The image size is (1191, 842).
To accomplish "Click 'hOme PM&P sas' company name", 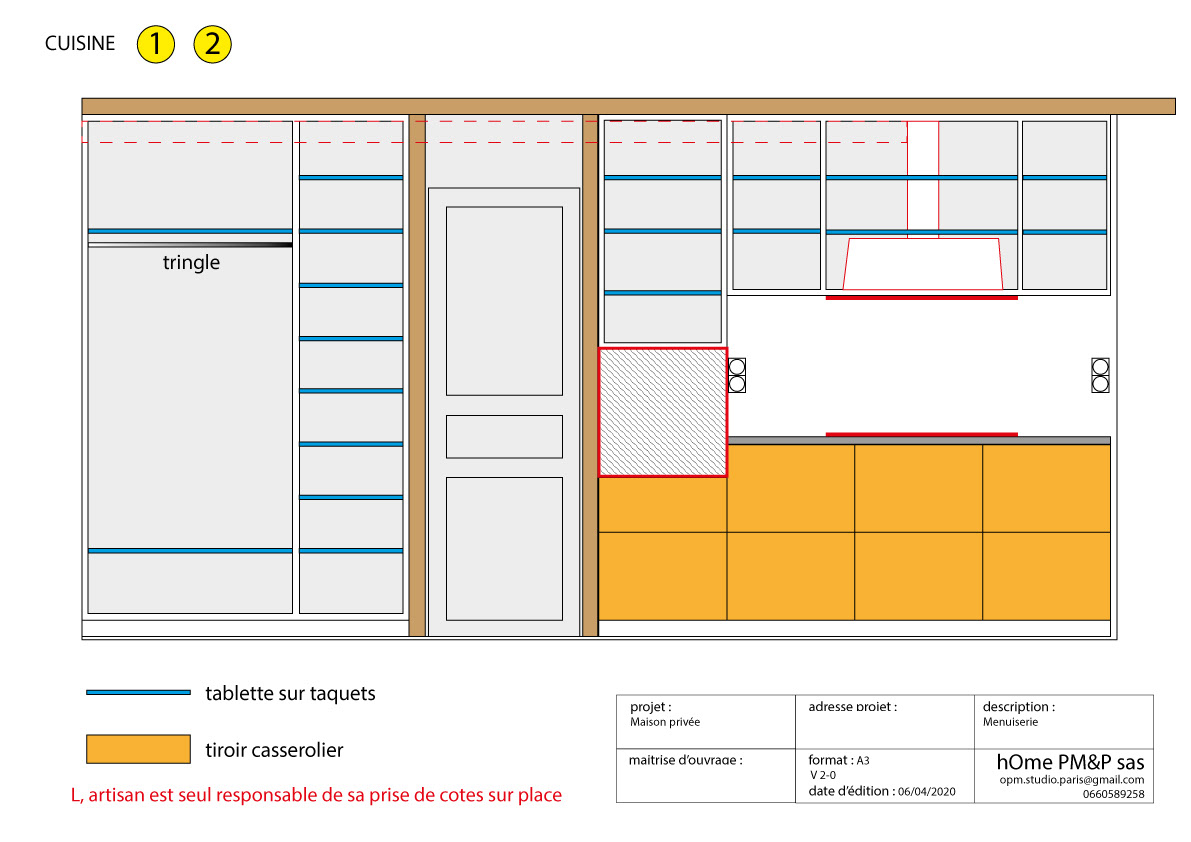I will coord(1070,762).
